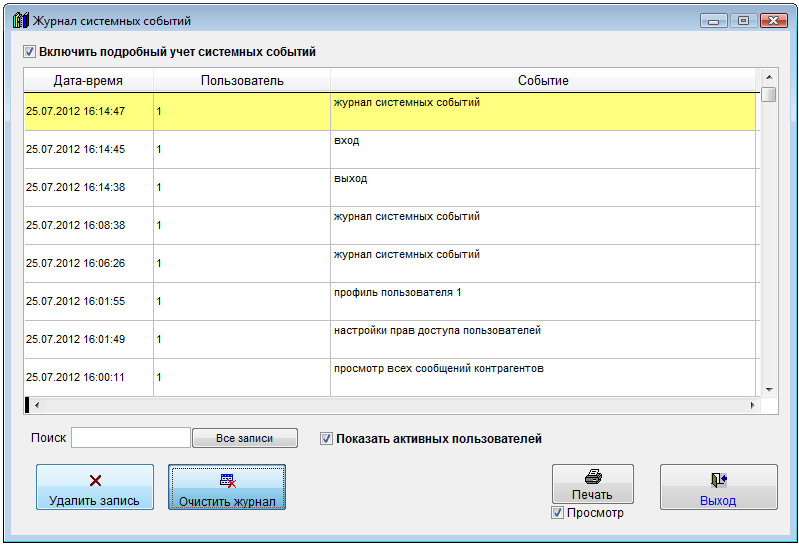Select row dated 25.07.2012 16:01:55
This screenshot has height=545, width=799.
pyautogui.click(x=390, y=302)
